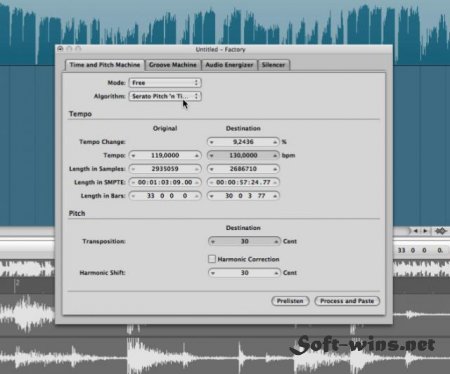Click the scroll left arrow beside zoom control
Viewport: 450px width, 374px height.
point(416,231)
